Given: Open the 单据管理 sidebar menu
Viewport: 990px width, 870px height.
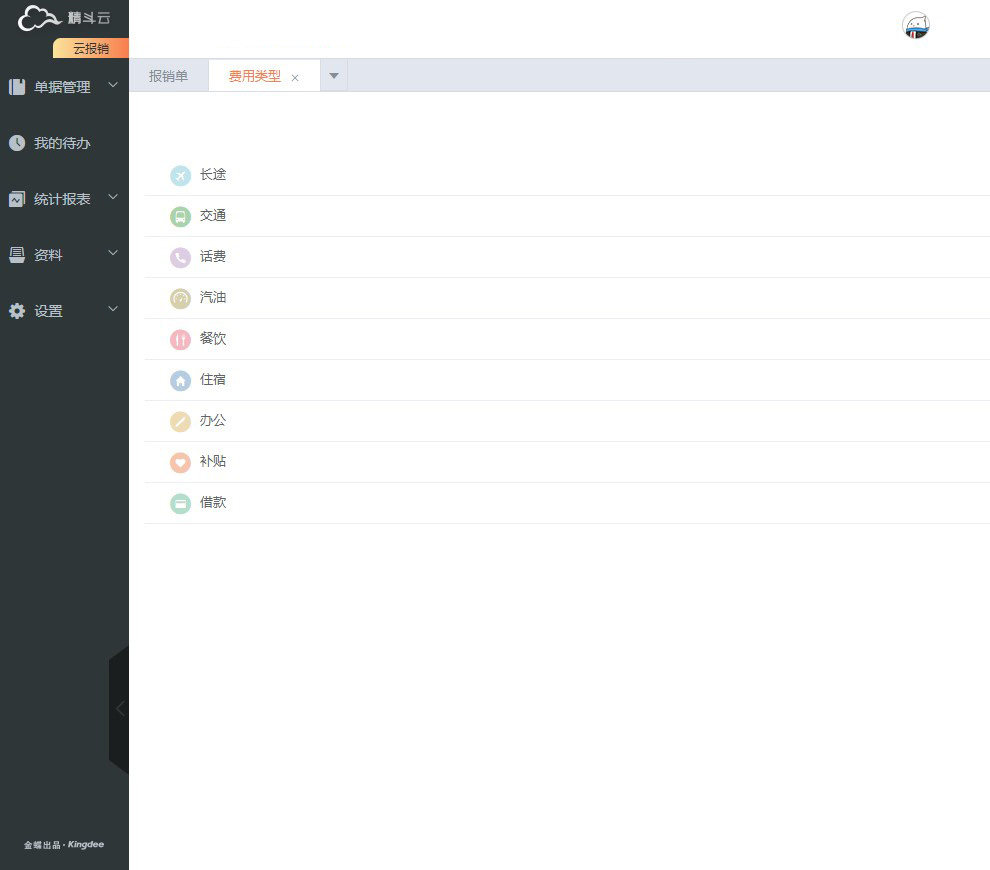Looking at the screenshot, I should point(64,86).
